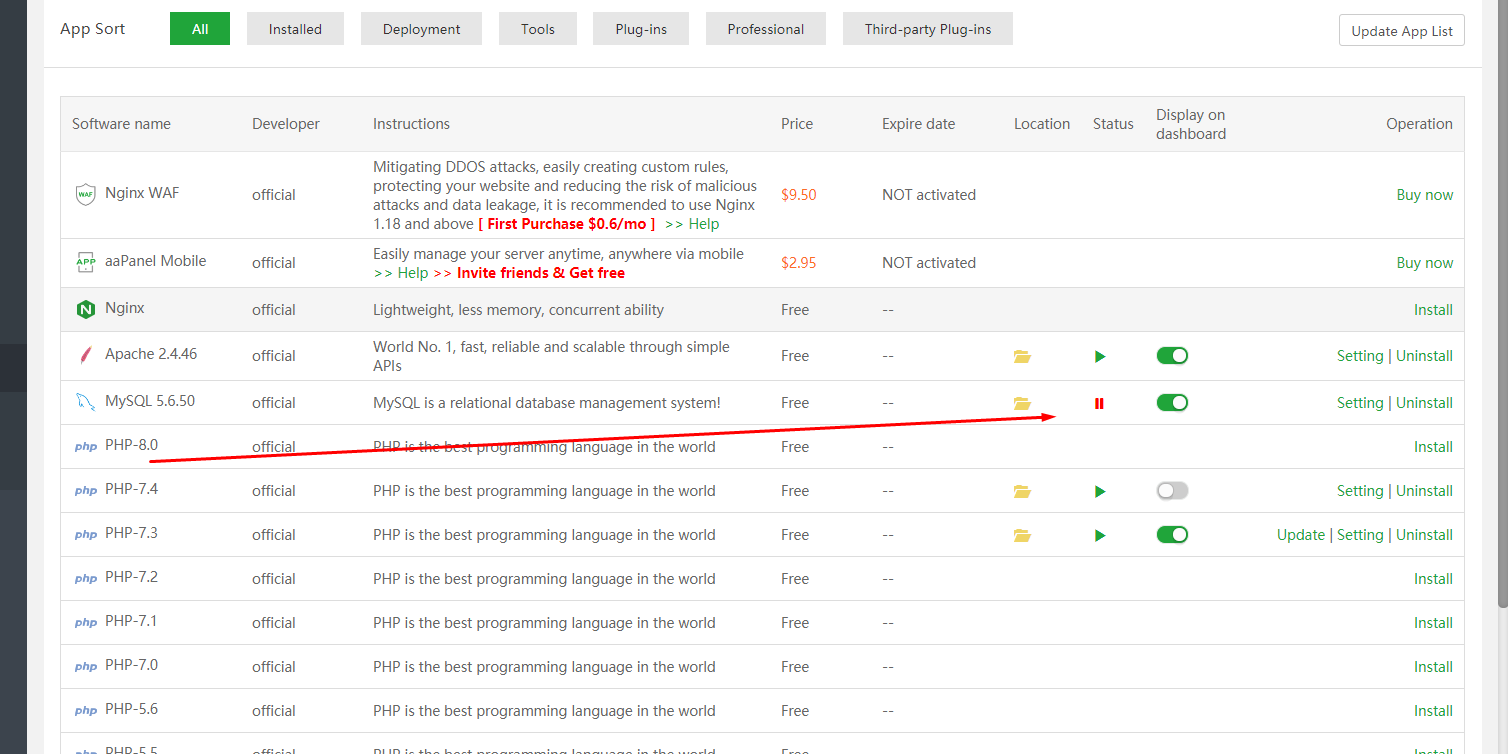Click the PHP-7.3 running status icon
Viewport: 1508px width, 754px height.
[x=1100, y=535]
